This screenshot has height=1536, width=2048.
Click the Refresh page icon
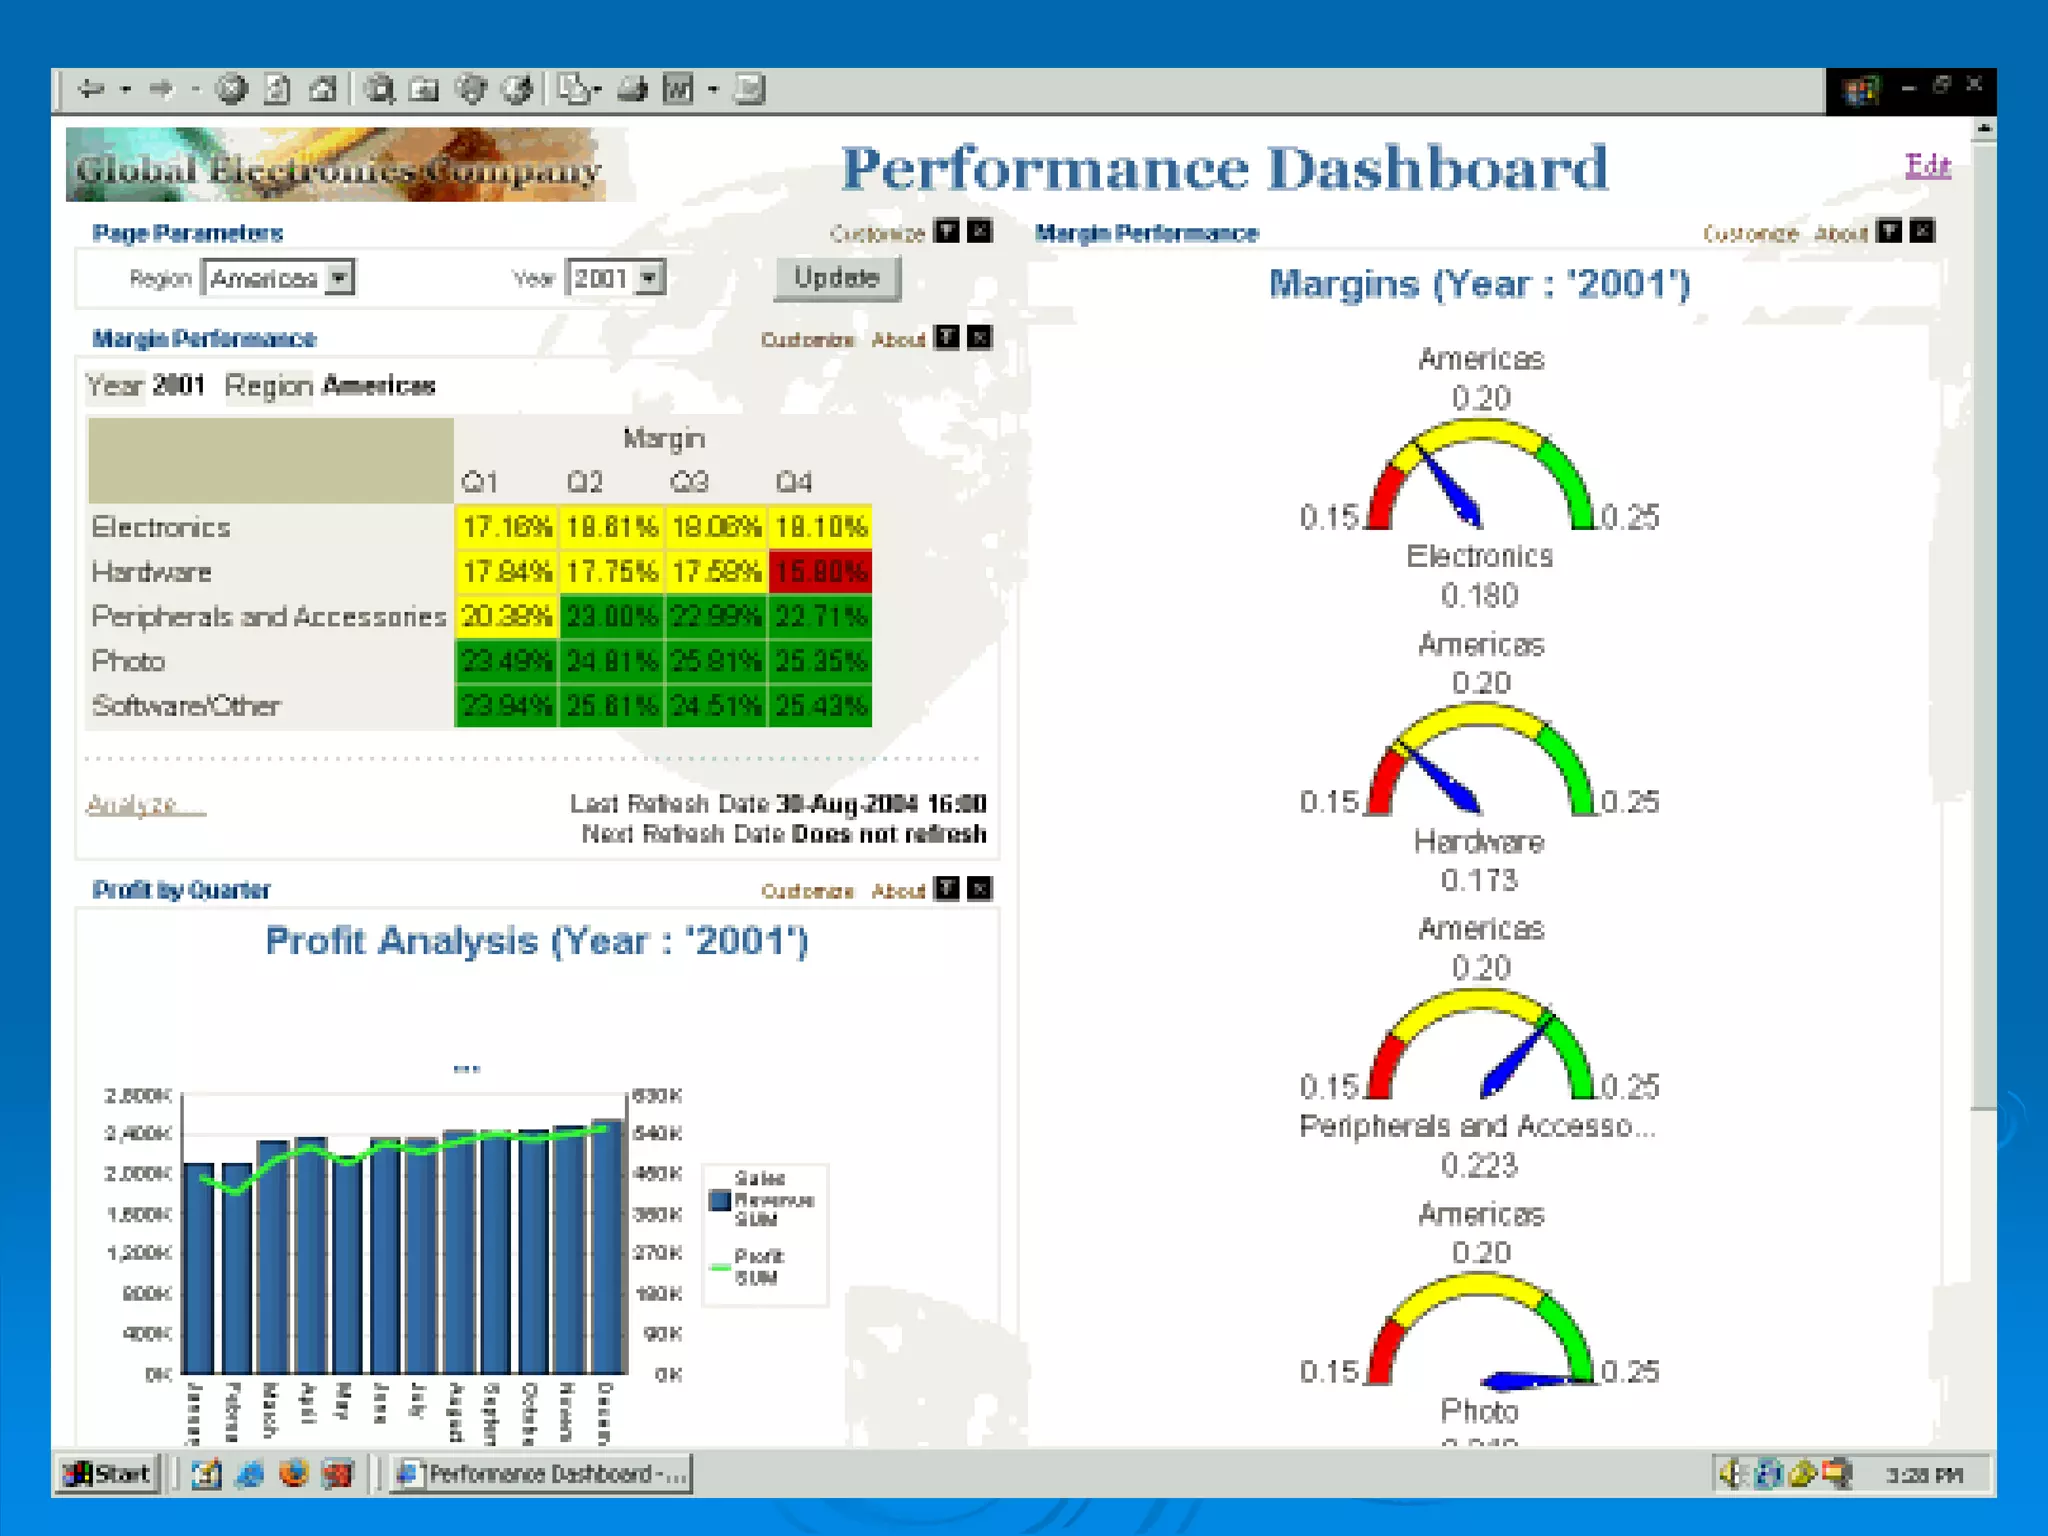(x=277, y=90)
